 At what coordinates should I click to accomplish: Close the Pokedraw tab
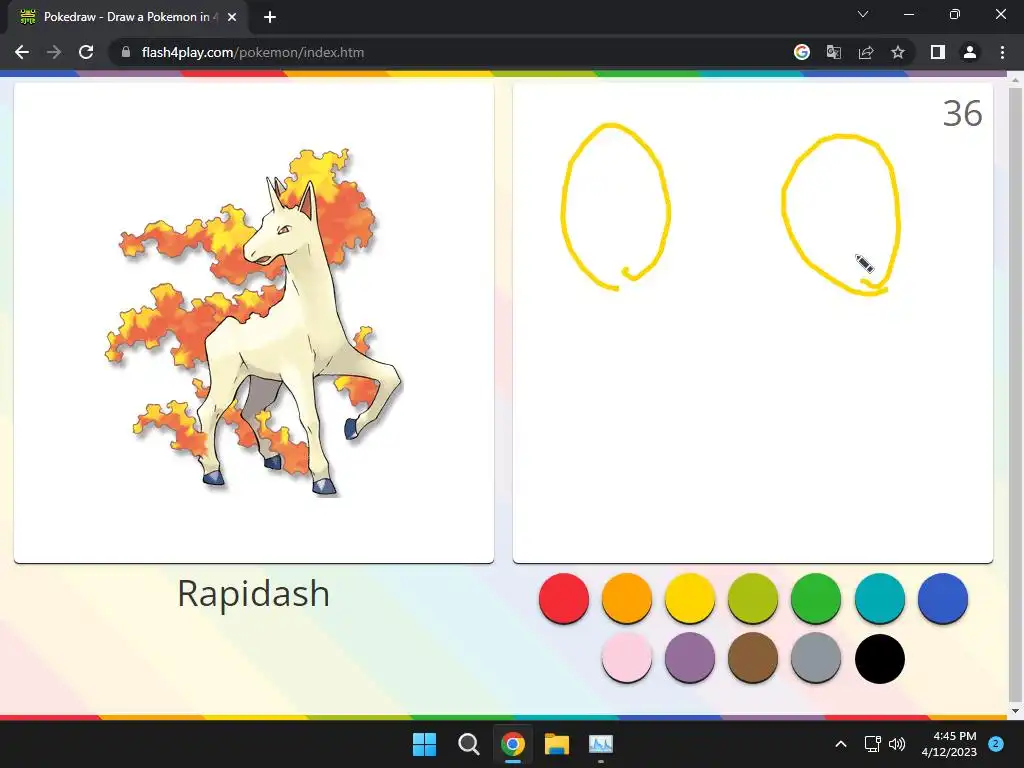tap(232, 17)
